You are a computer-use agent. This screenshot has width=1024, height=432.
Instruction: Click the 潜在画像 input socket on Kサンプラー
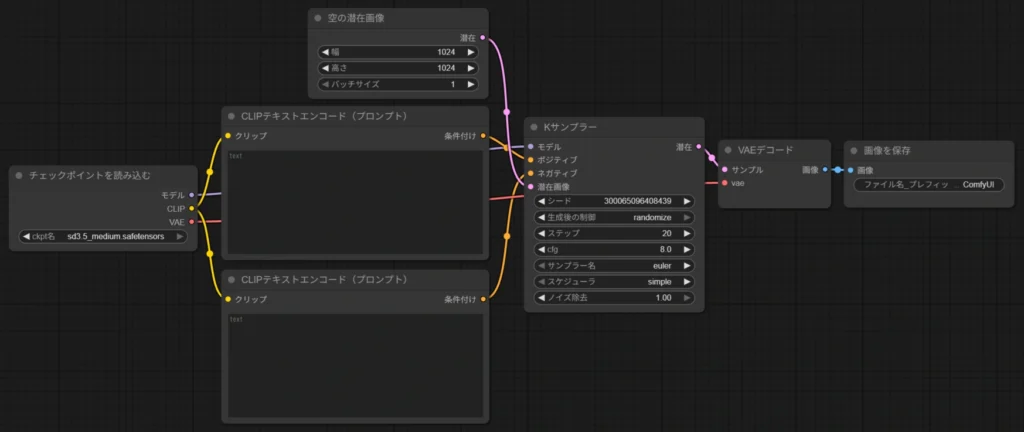530,187
